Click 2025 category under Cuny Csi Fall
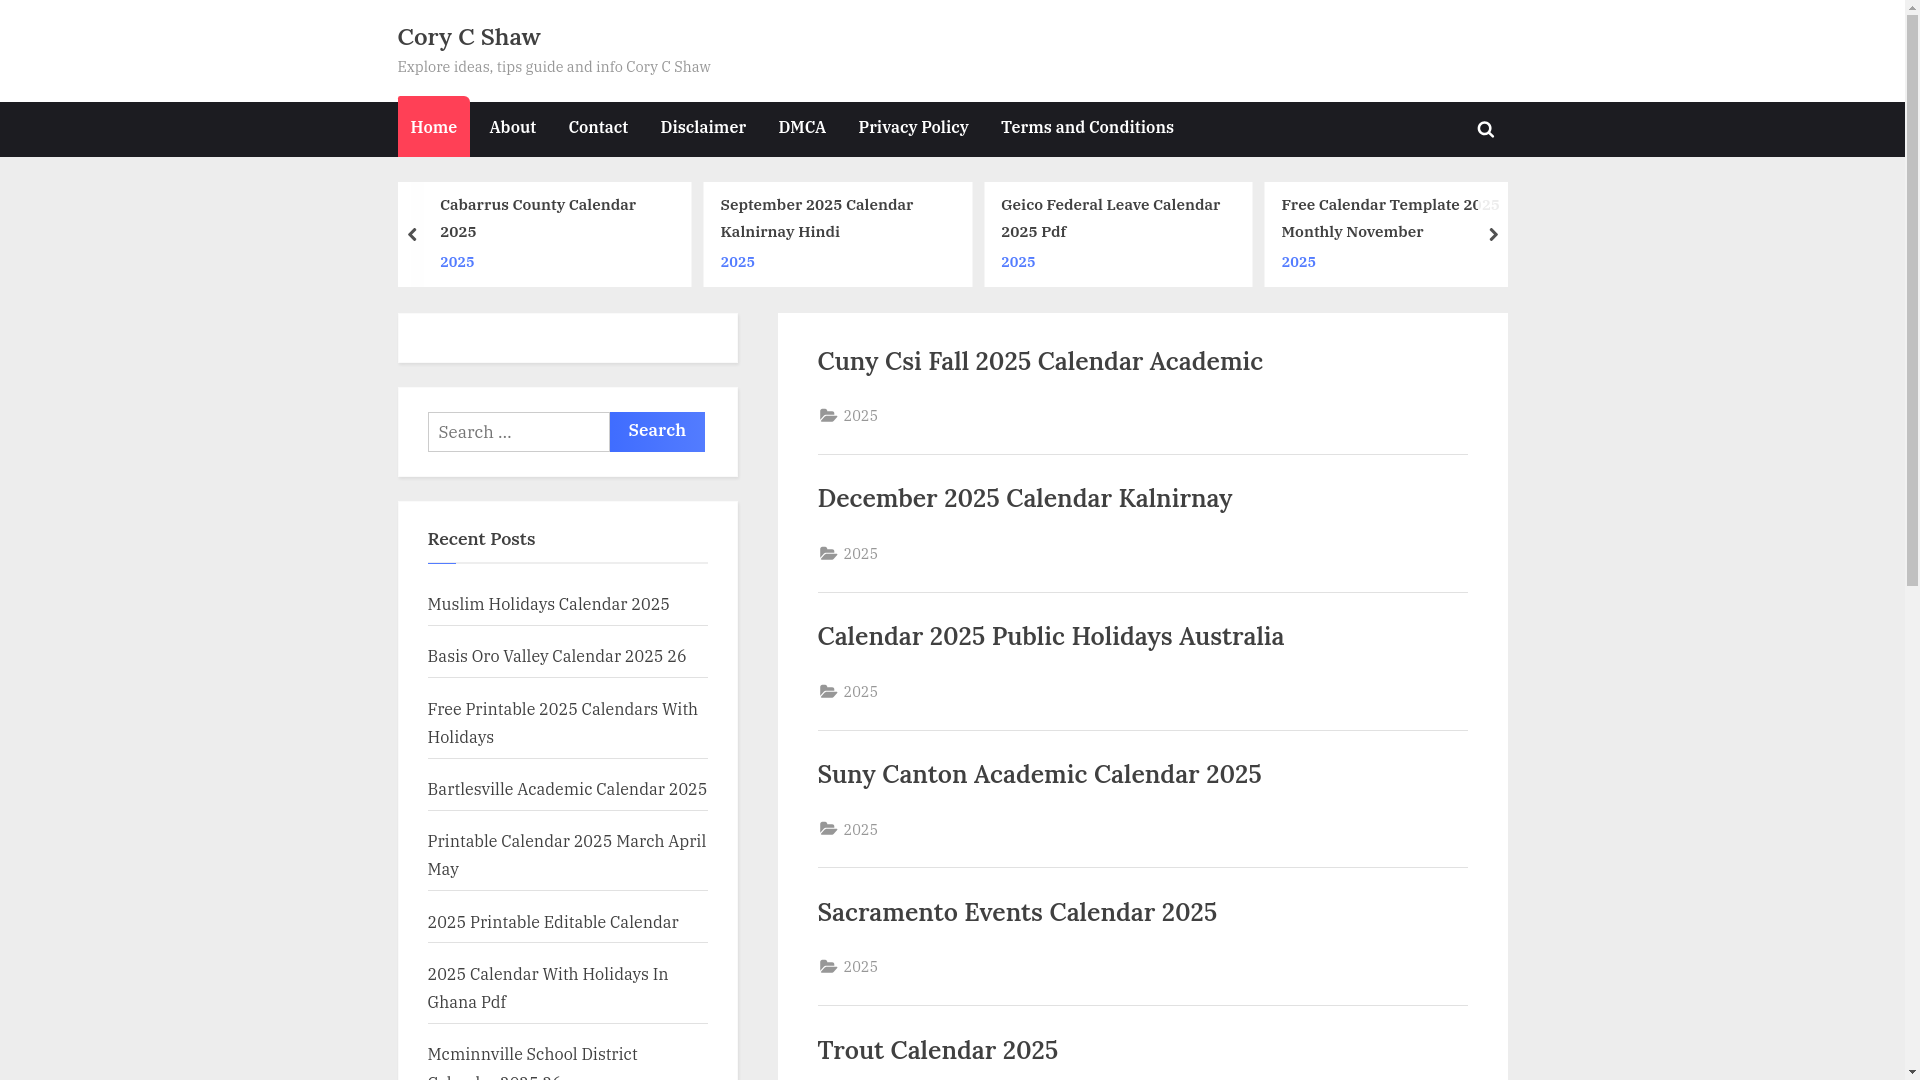The image size is (1920, 1080). [861, 415]
